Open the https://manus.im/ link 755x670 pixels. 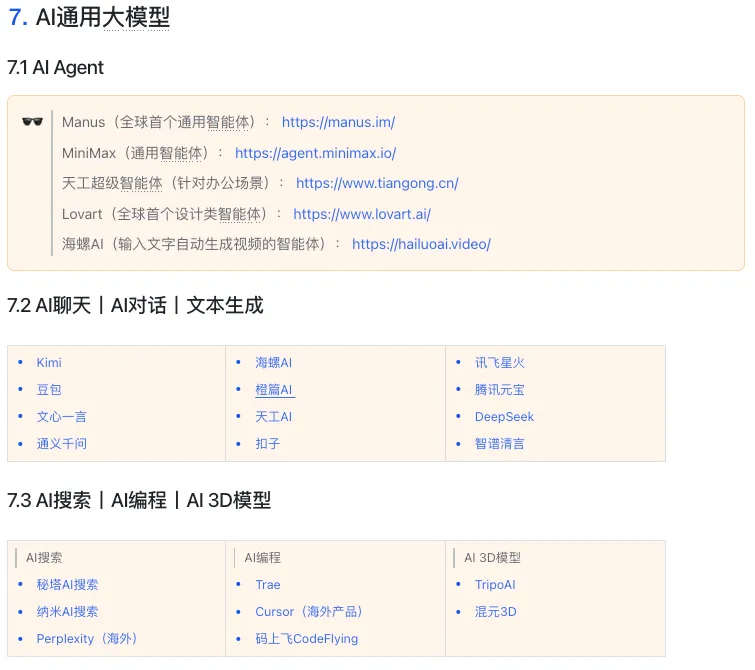(x=338, y=122)
